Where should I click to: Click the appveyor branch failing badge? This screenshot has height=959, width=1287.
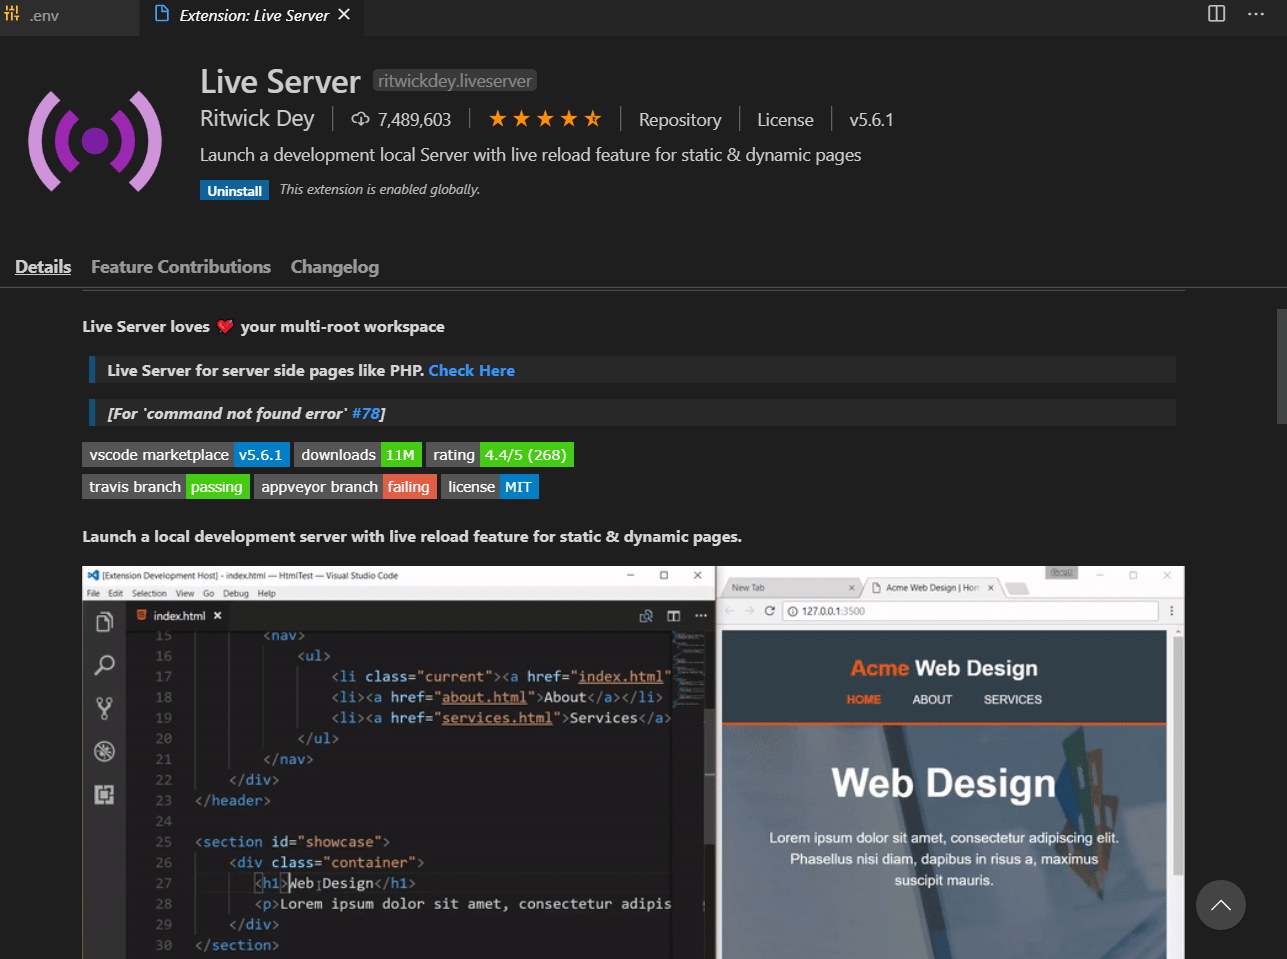345,487
